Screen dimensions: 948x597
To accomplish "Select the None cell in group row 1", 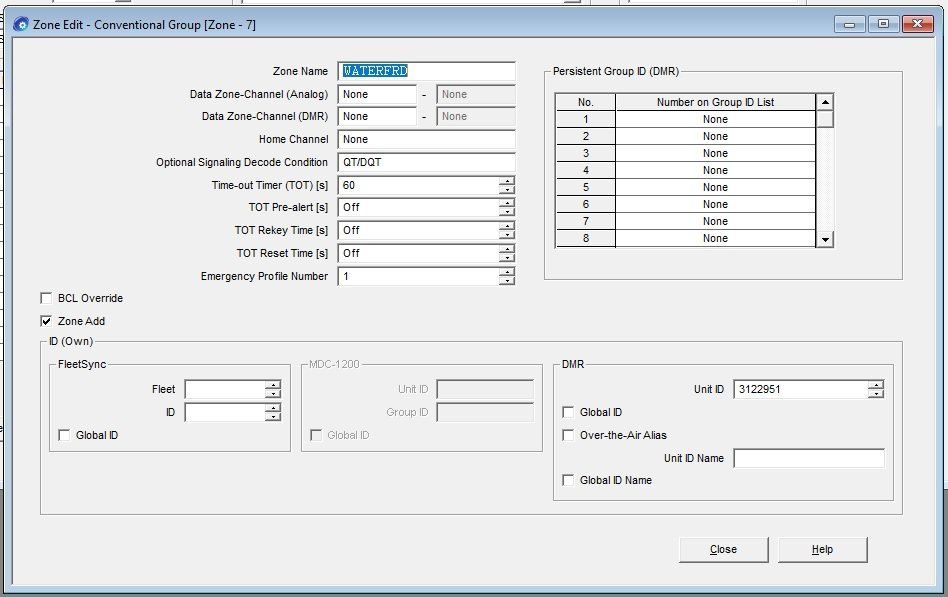I will tap(715, 120).
